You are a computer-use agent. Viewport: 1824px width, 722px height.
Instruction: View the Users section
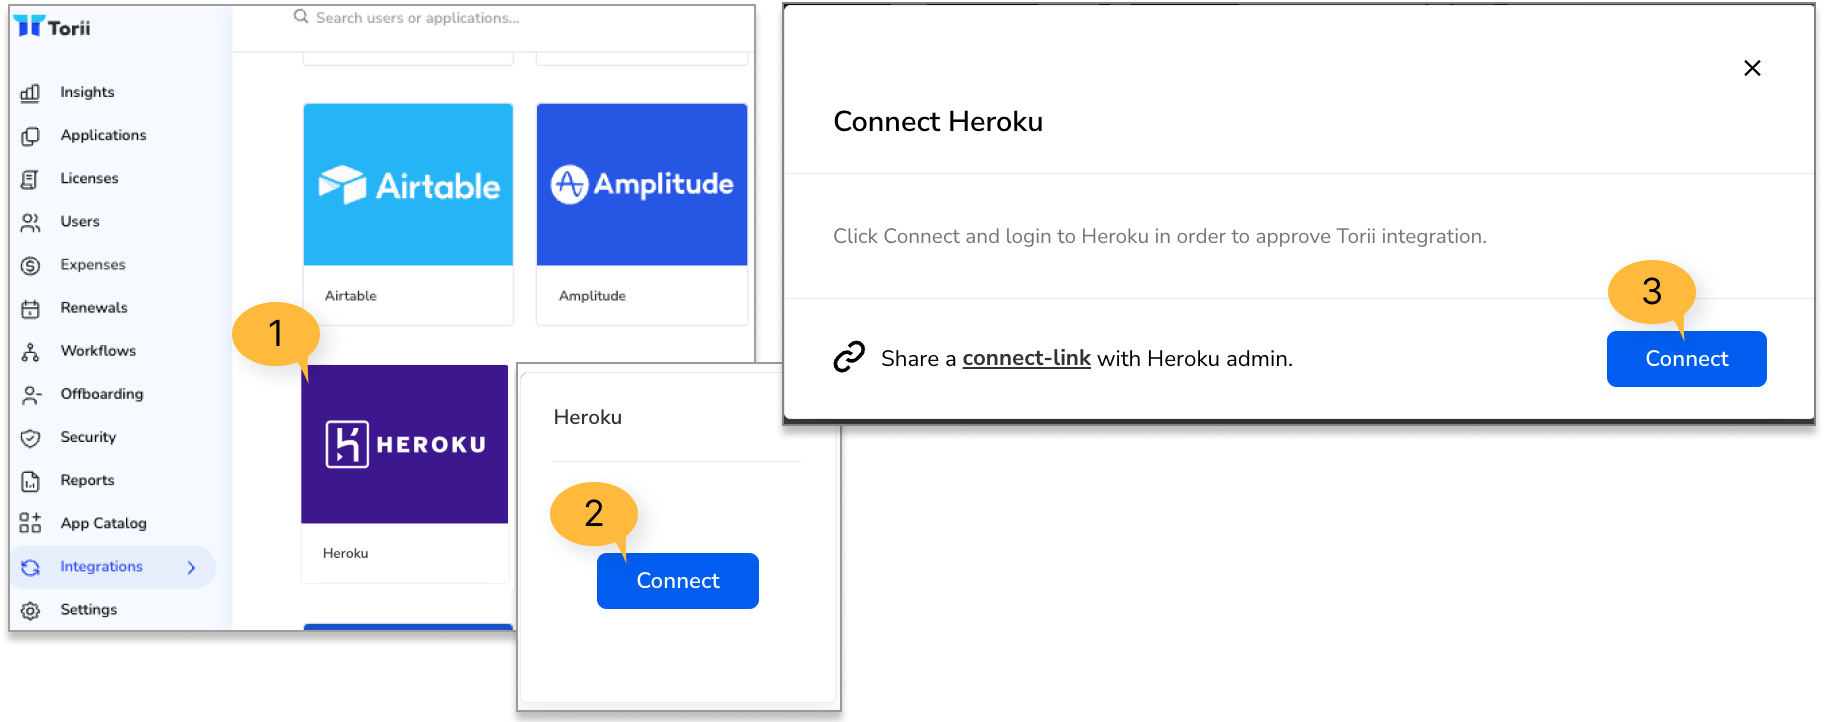80,221
